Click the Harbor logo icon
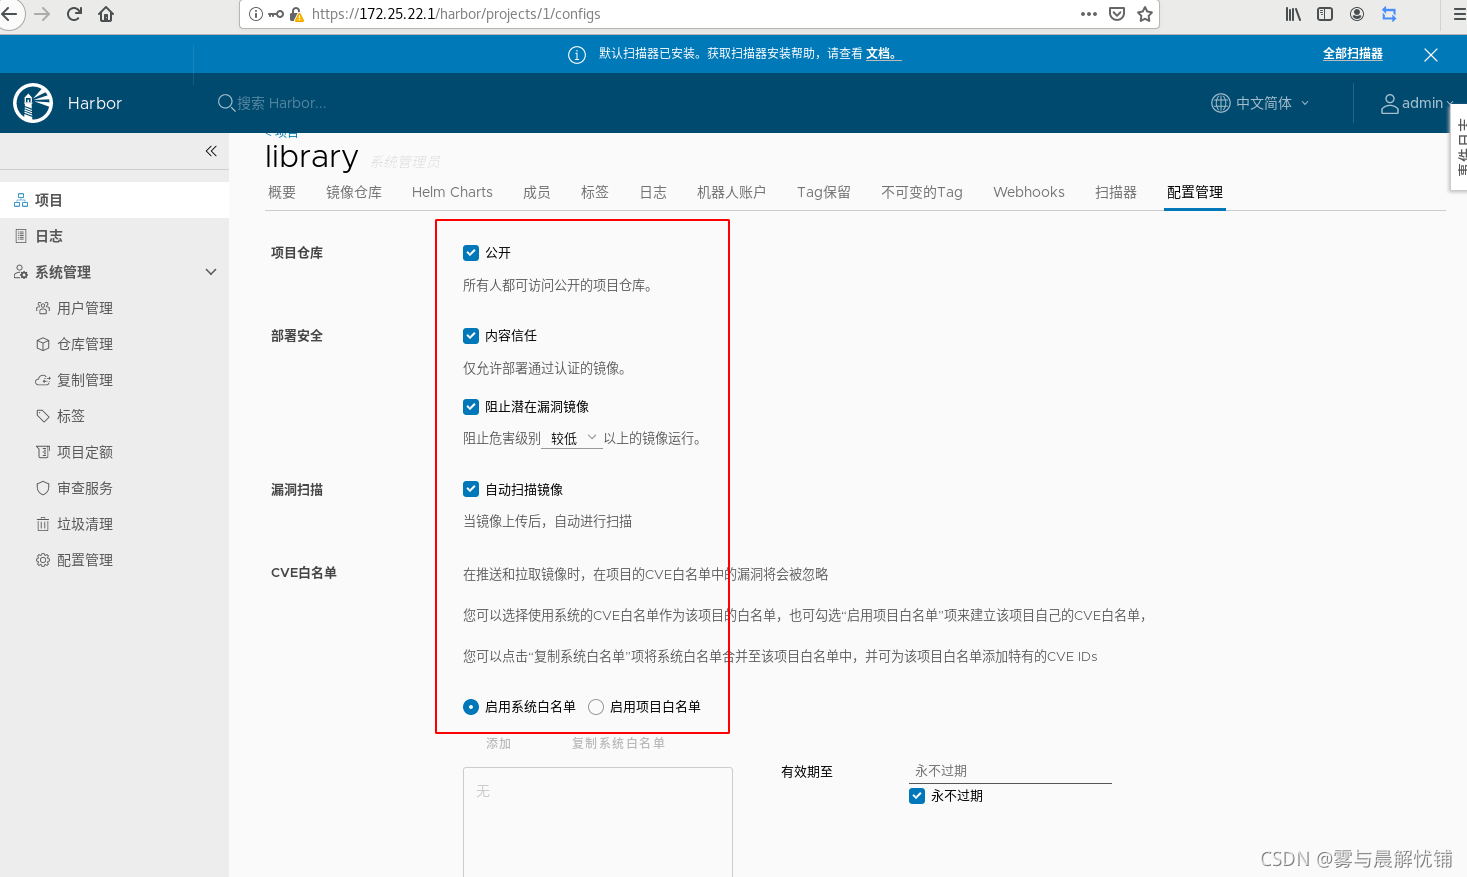The image size is (1467, 877). [33, 103]
